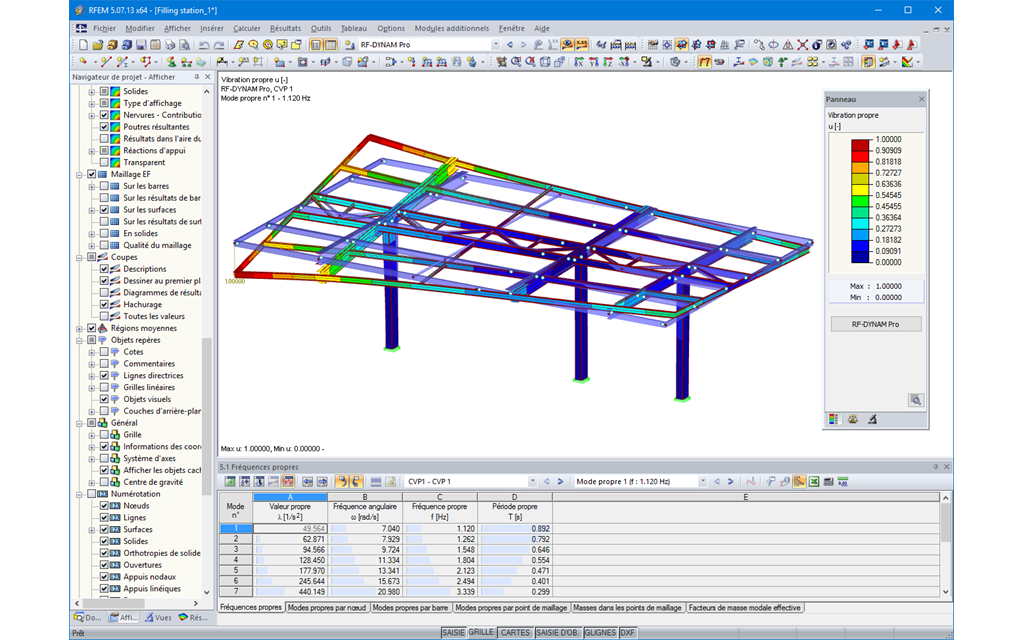This screenshot has height=640, width=1024.
Task: Save the current model
Action: tap(140, 44)
